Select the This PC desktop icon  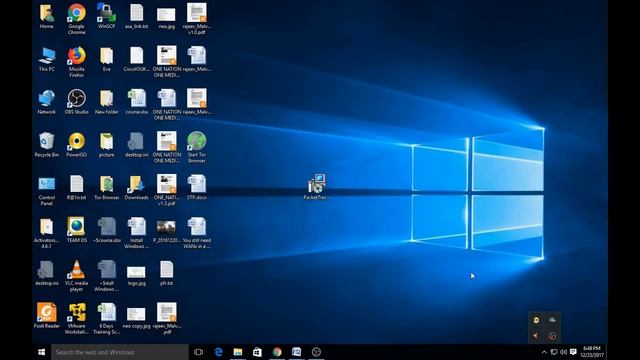click(47, 58)
